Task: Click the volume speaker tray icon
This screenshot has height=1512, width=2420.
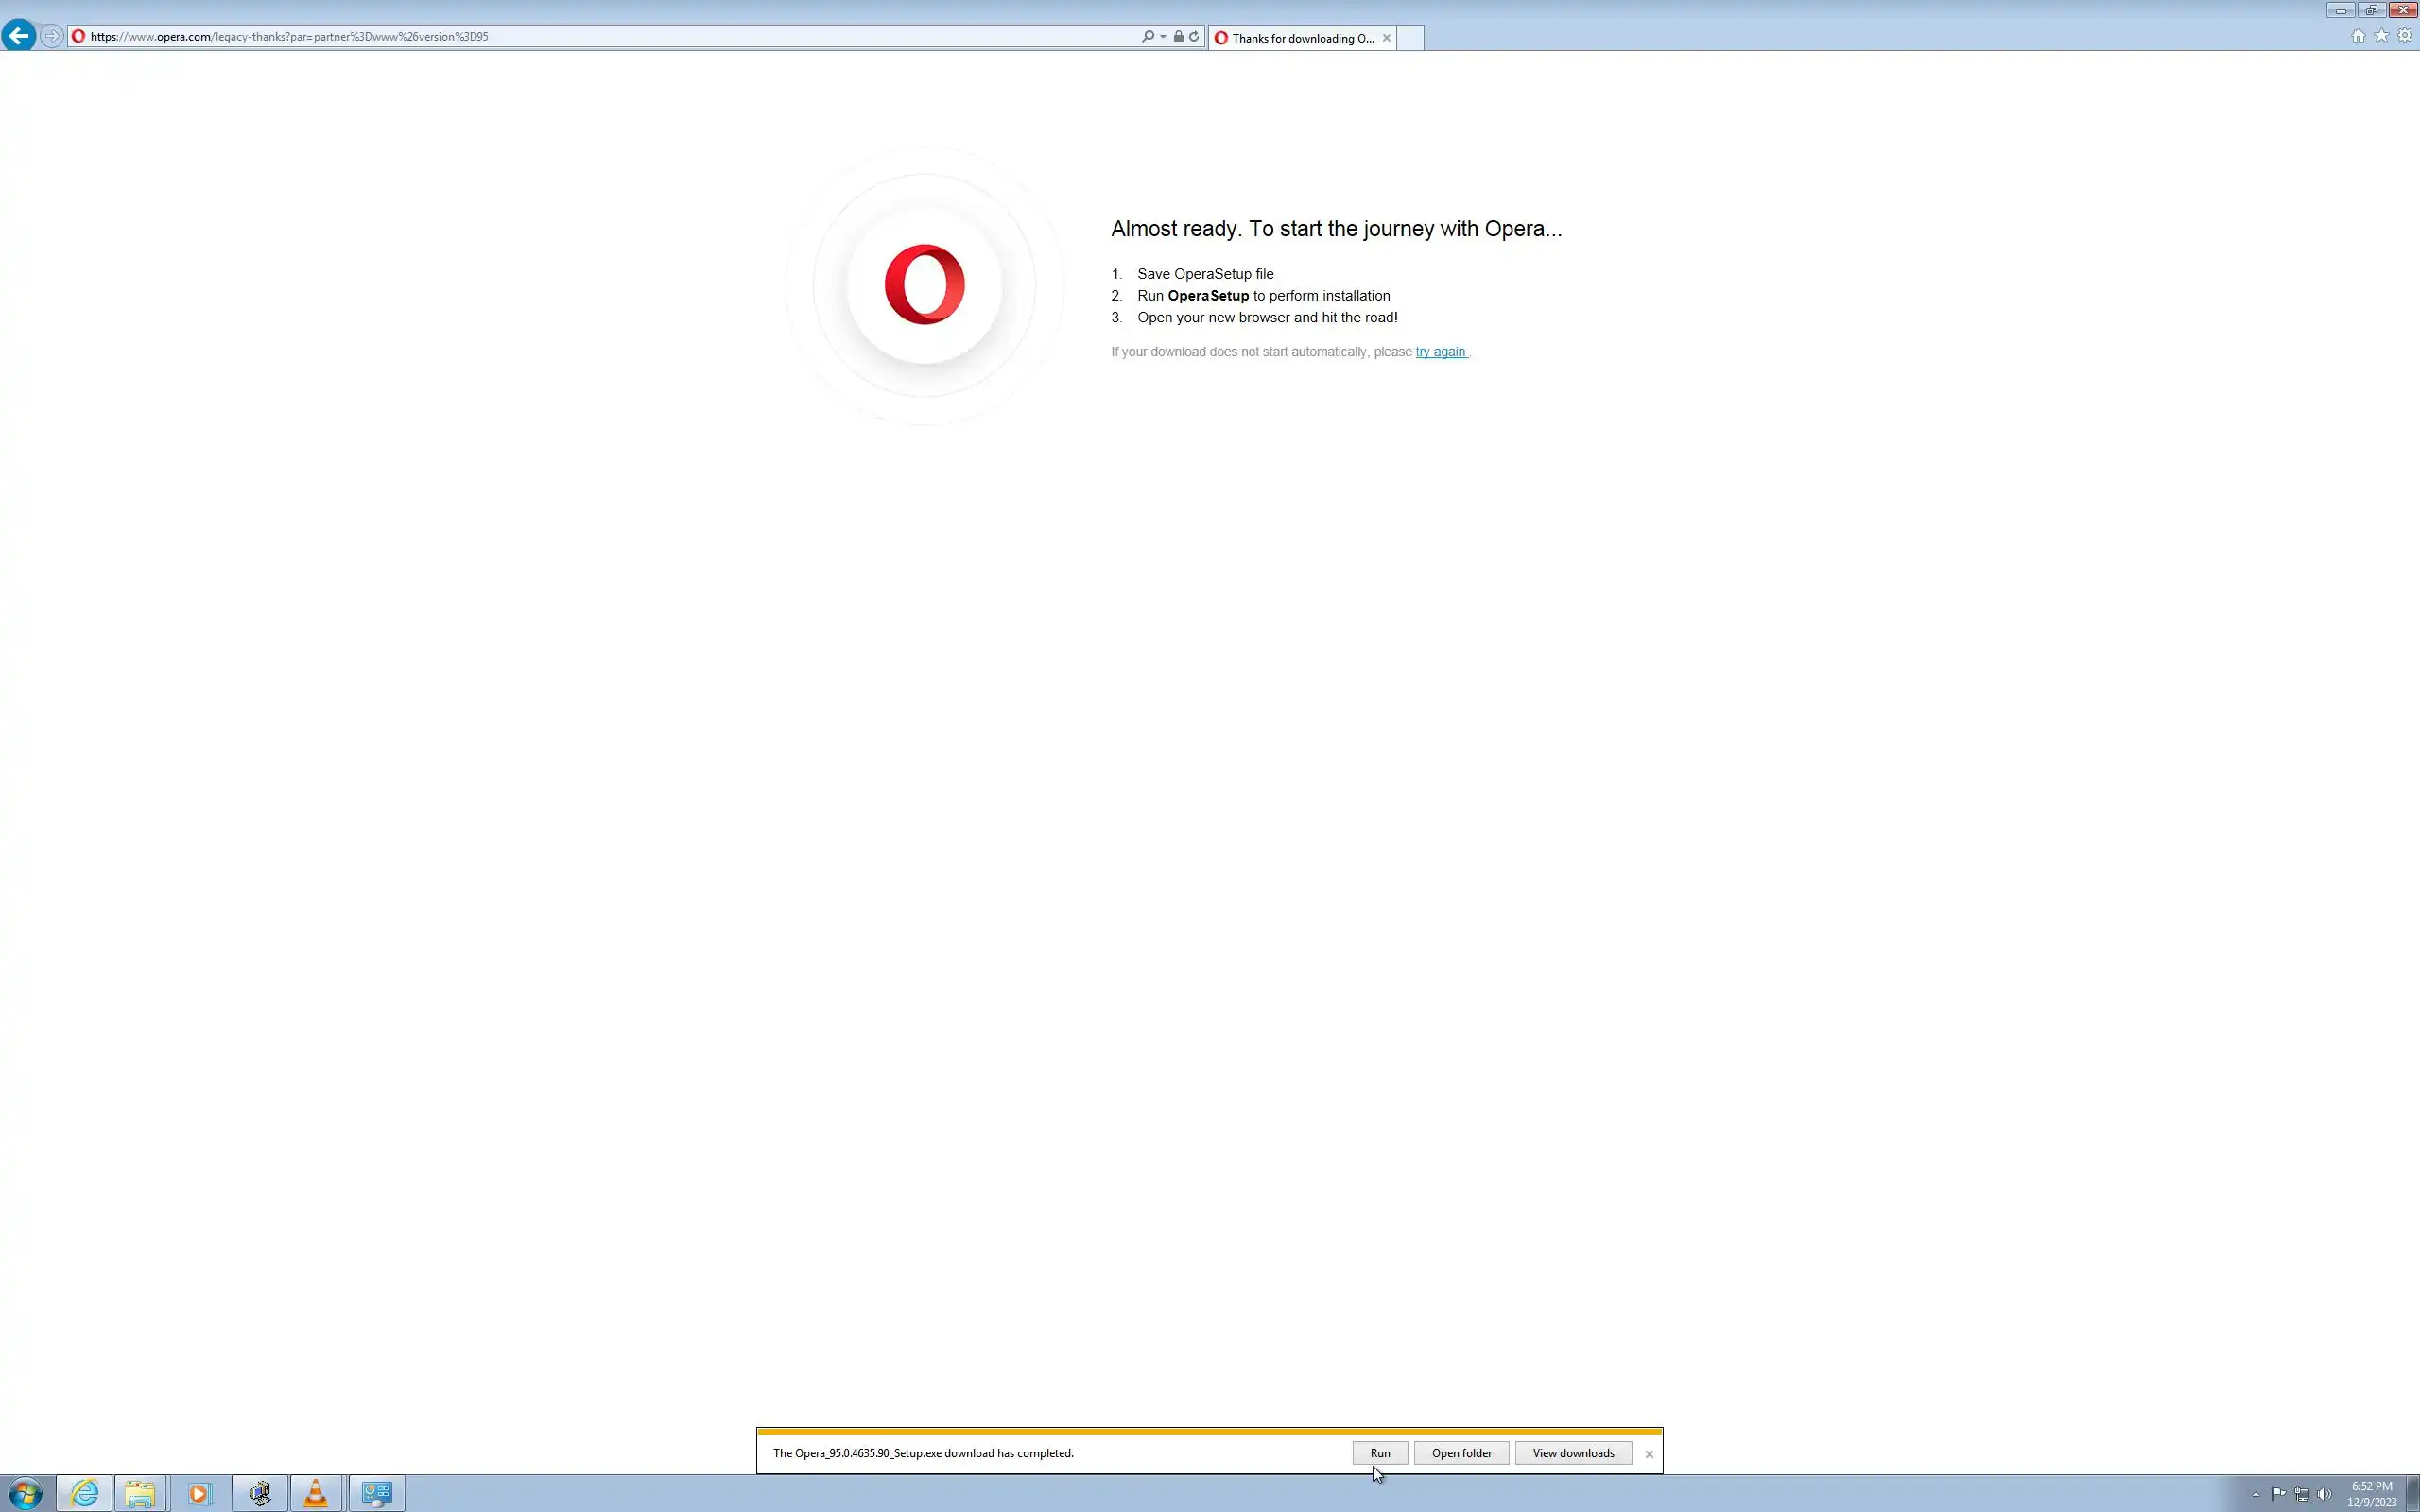Action: [x=2324, y=1494]
